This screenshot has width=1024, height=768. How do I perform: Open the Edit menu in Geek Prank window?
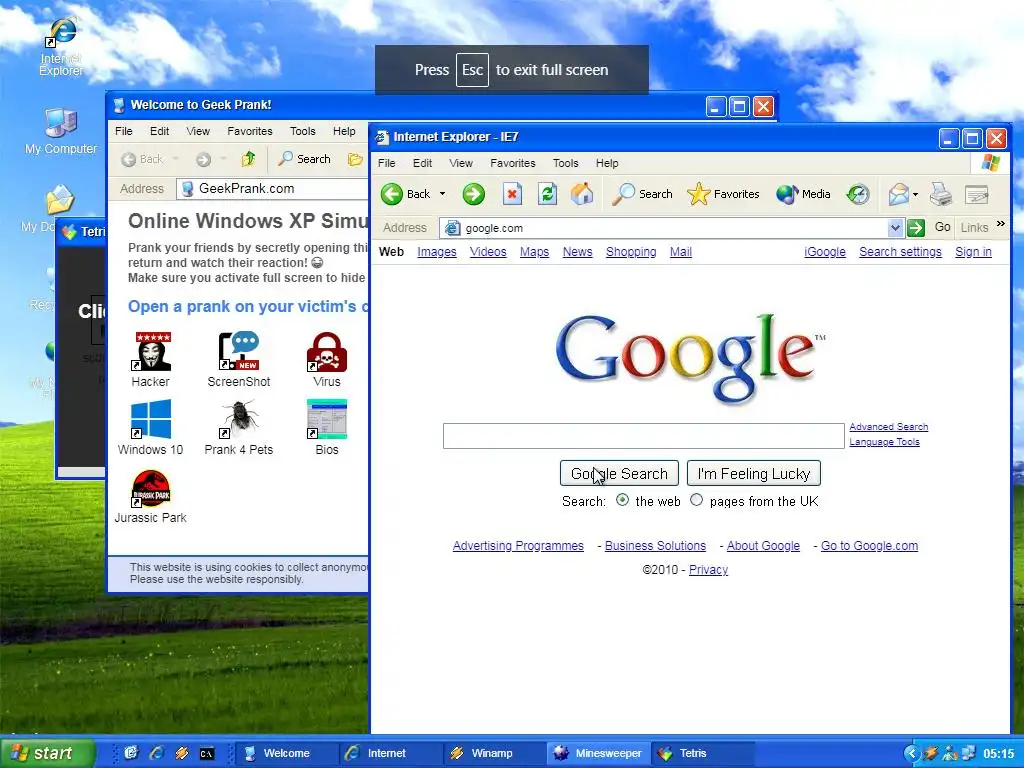pos(159,131)
